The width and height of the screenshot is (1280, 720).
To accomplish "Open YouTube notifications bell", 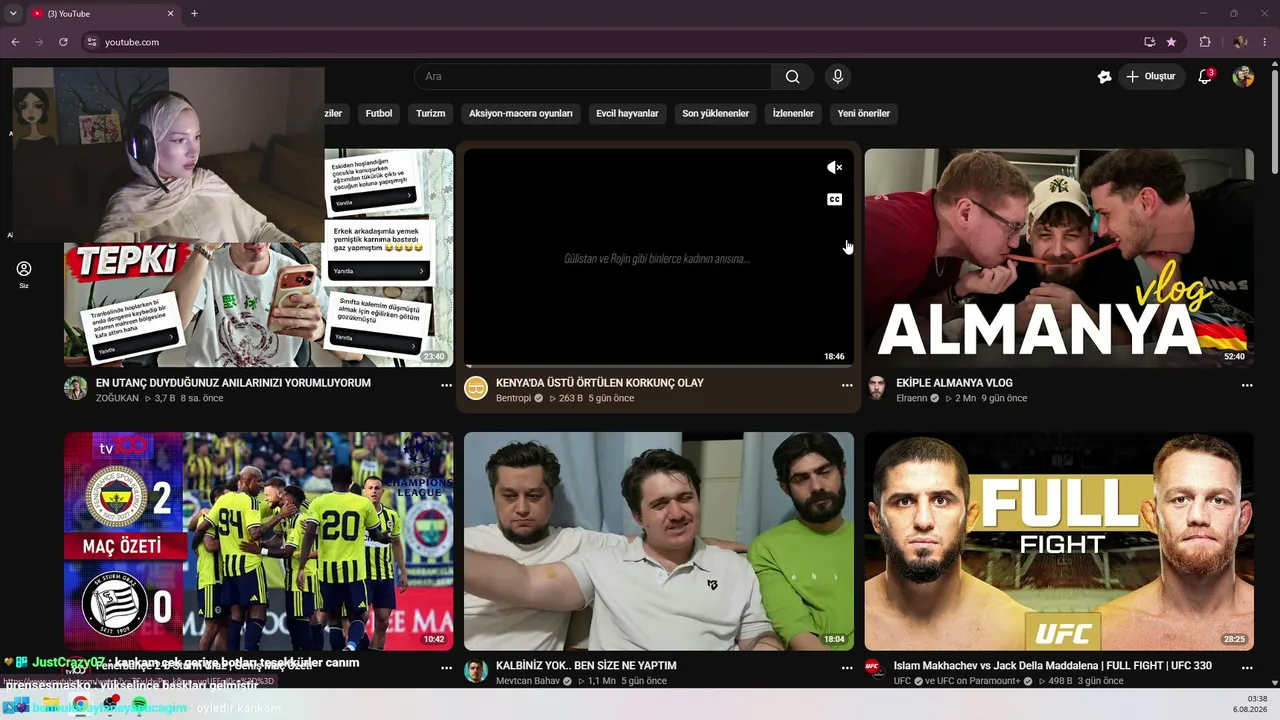I will [1205, 77].
